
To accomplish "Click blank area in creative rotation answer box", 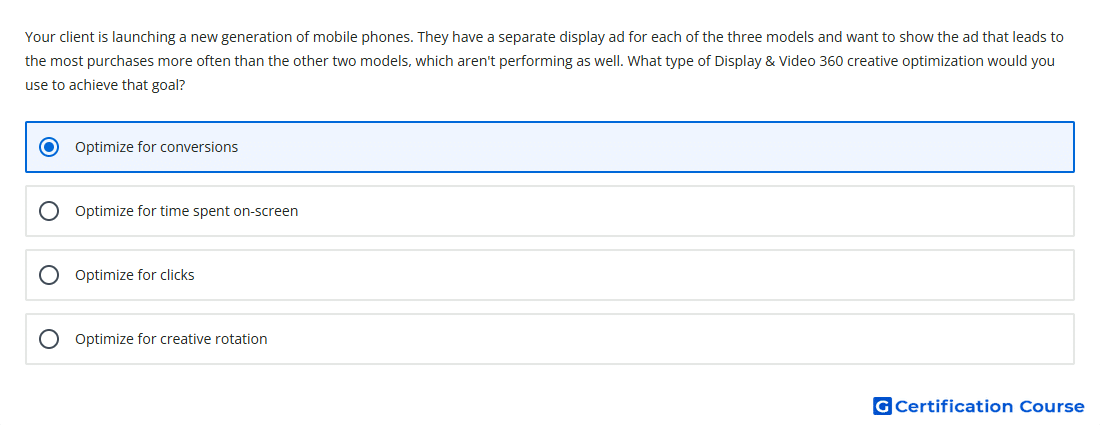I will click(666, 339).
